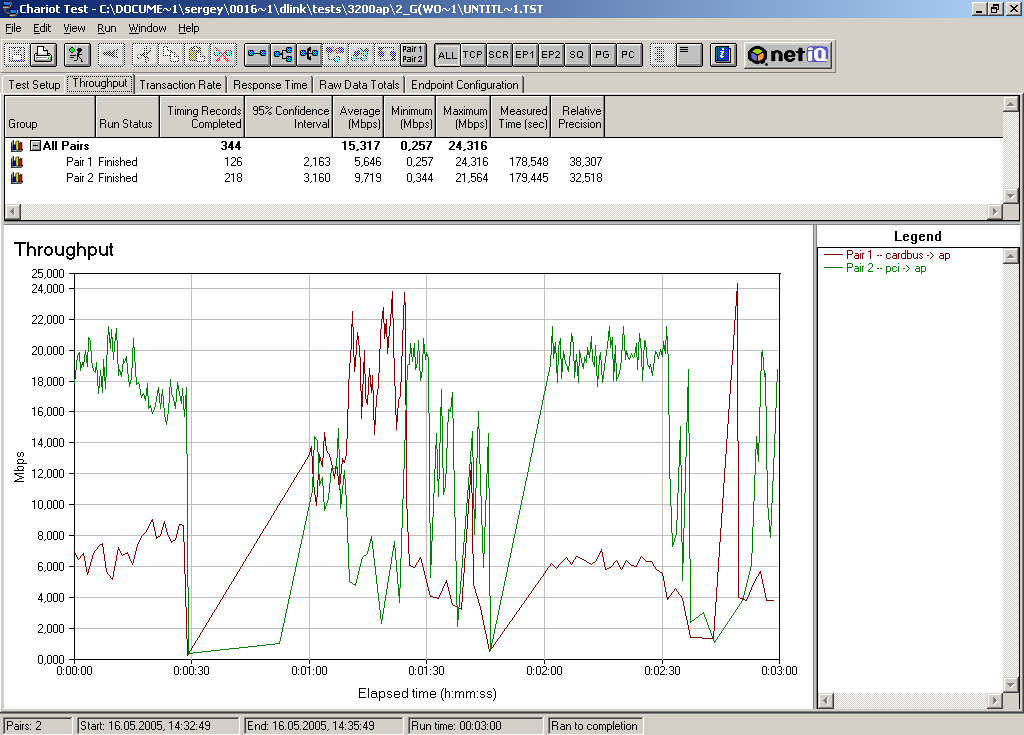Toggle the SCR script filter button
This screenshot has height=735, width=1024.
(498, 55)
